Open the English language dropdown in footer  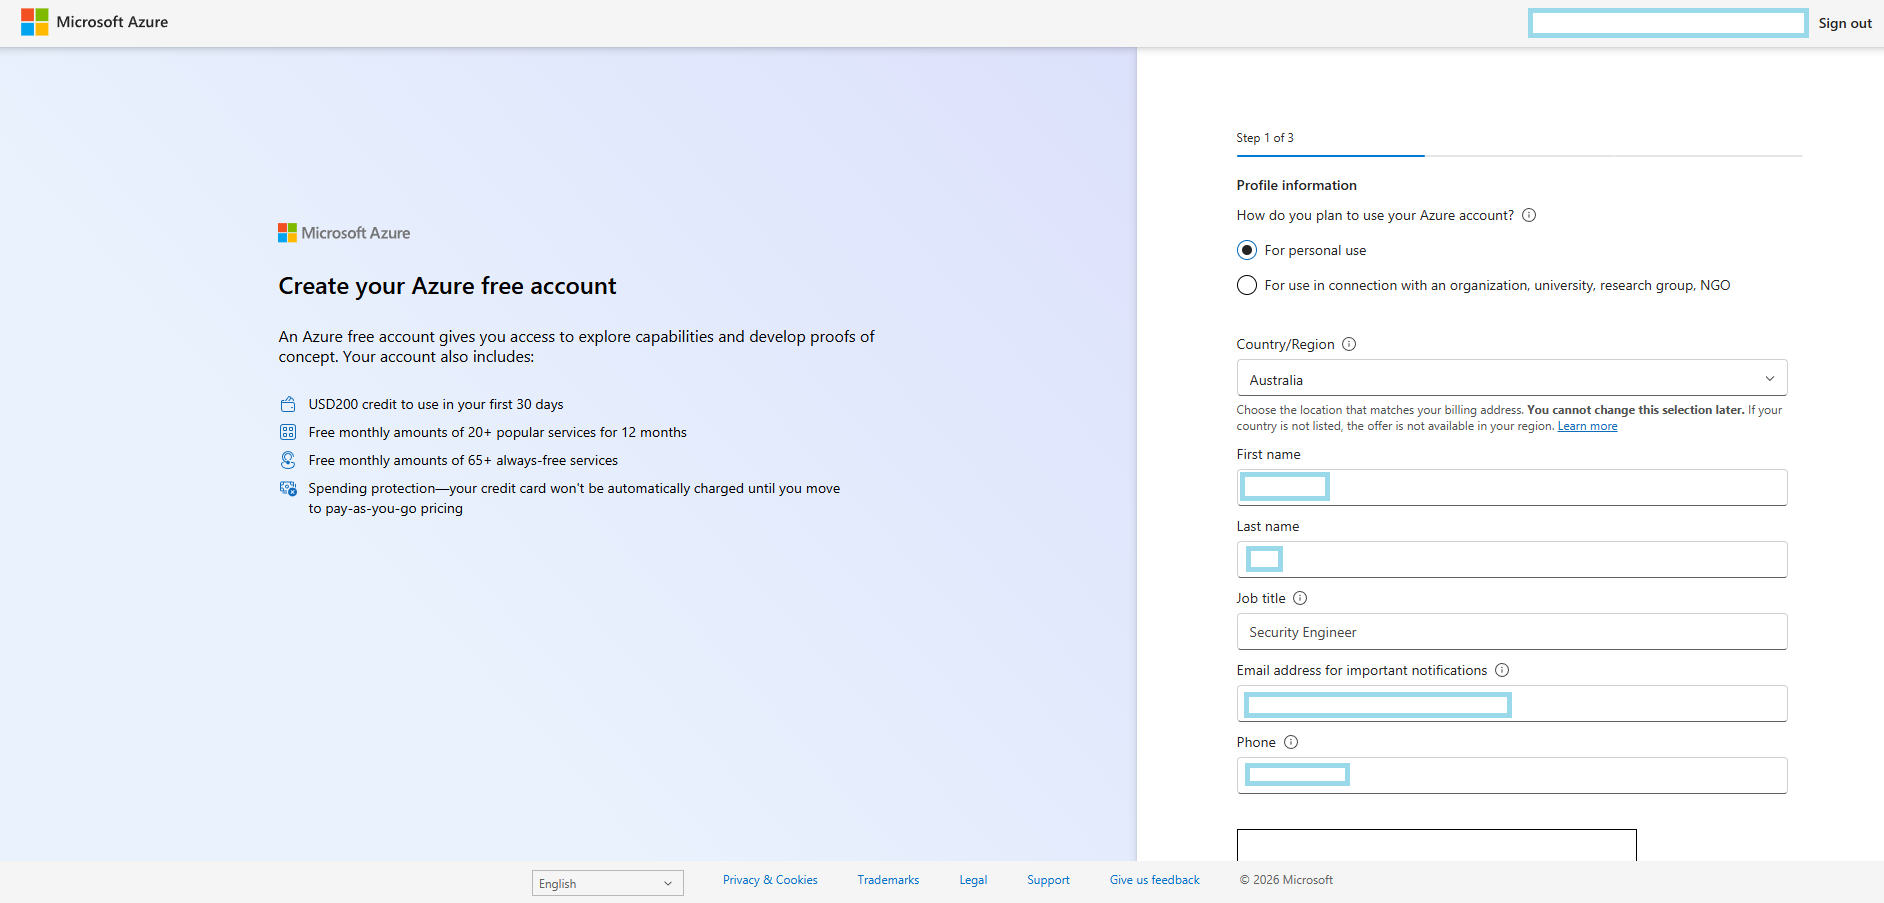(608, 883)
